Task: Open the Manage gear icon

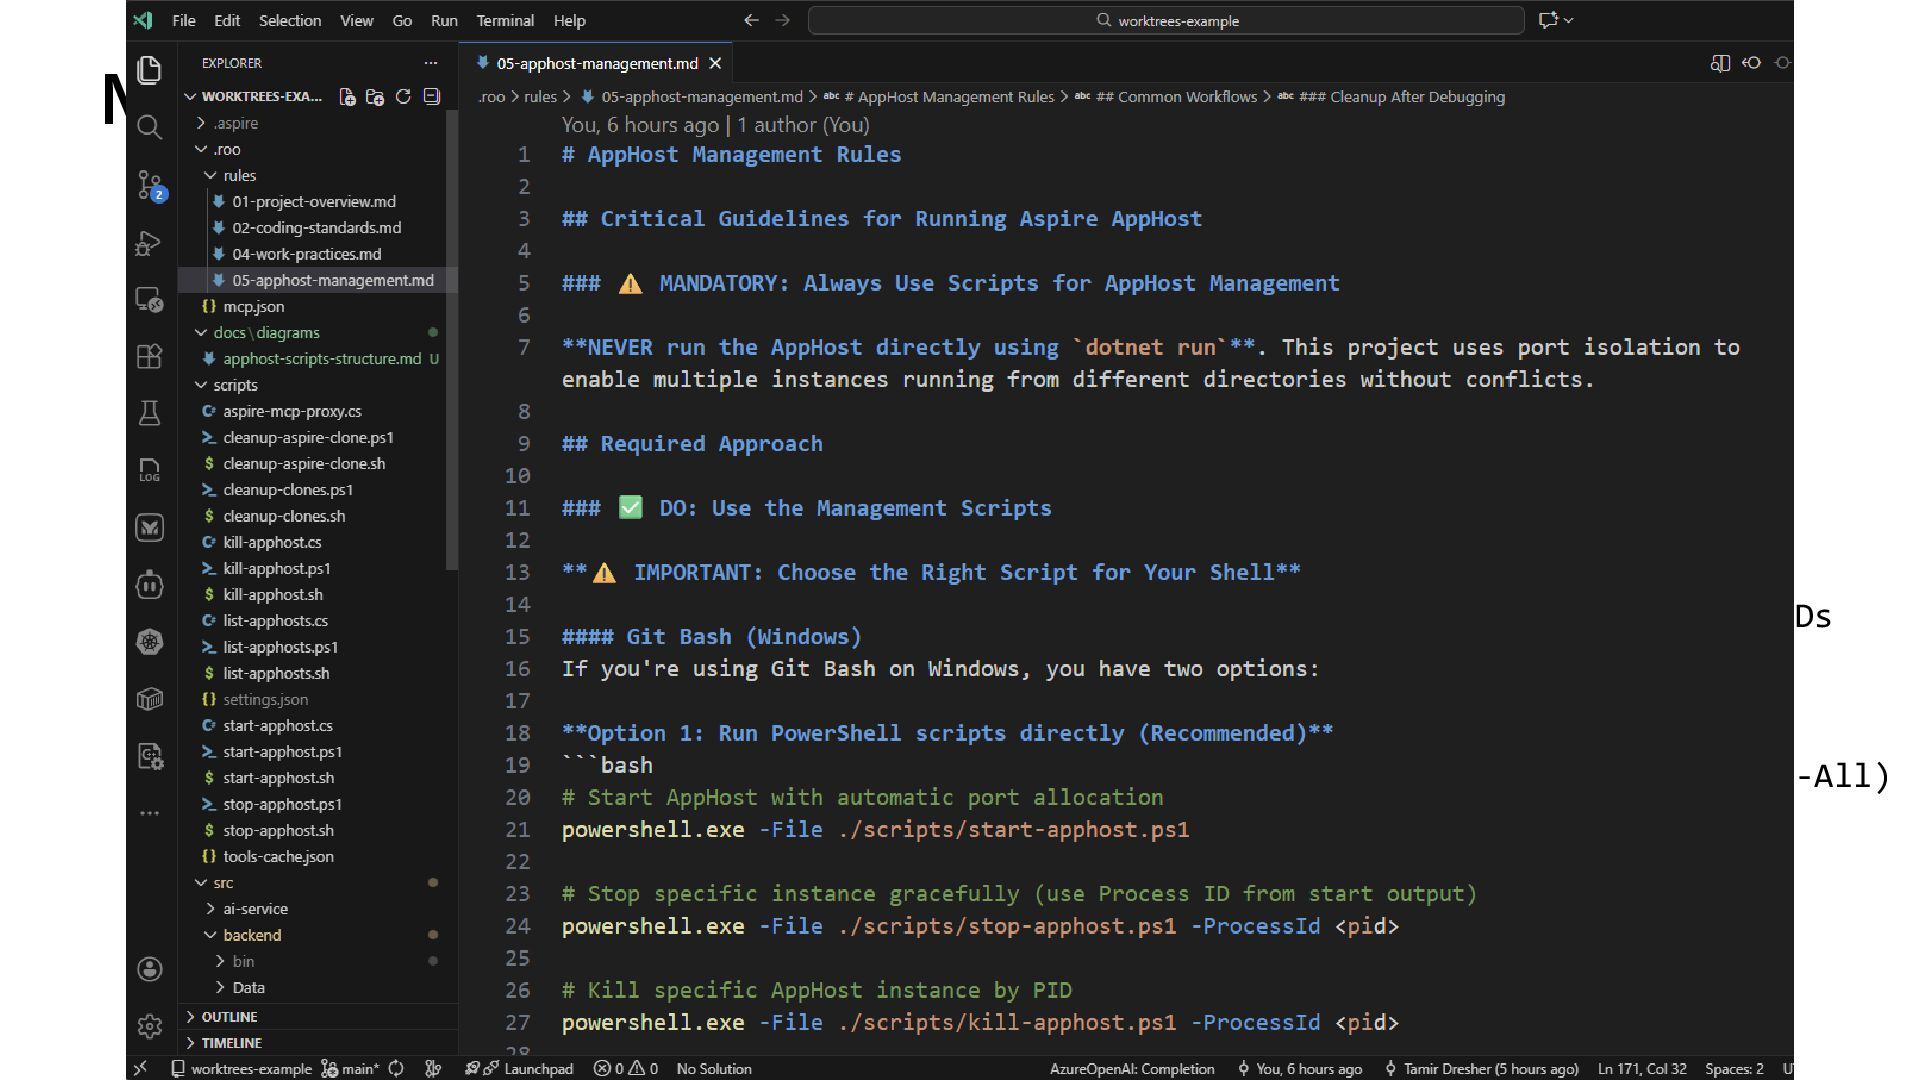Action: tap(149, 1026)
